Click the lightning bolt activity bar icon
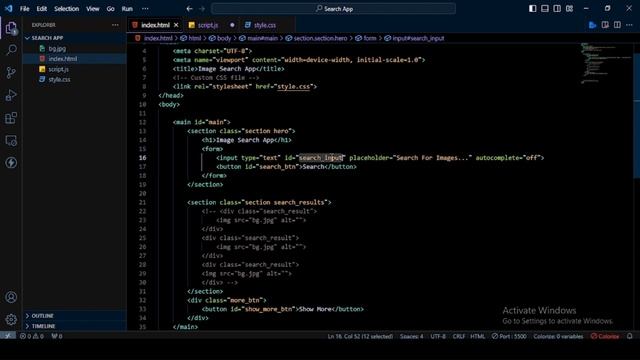 (x=11, y=162)
